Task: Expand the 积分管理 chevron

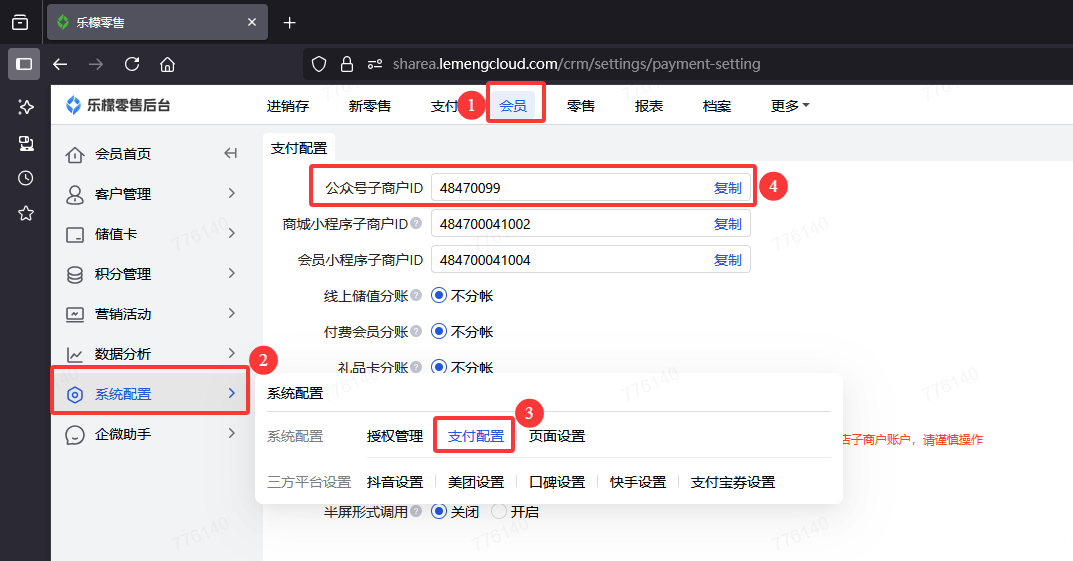Action: [231, 273]
